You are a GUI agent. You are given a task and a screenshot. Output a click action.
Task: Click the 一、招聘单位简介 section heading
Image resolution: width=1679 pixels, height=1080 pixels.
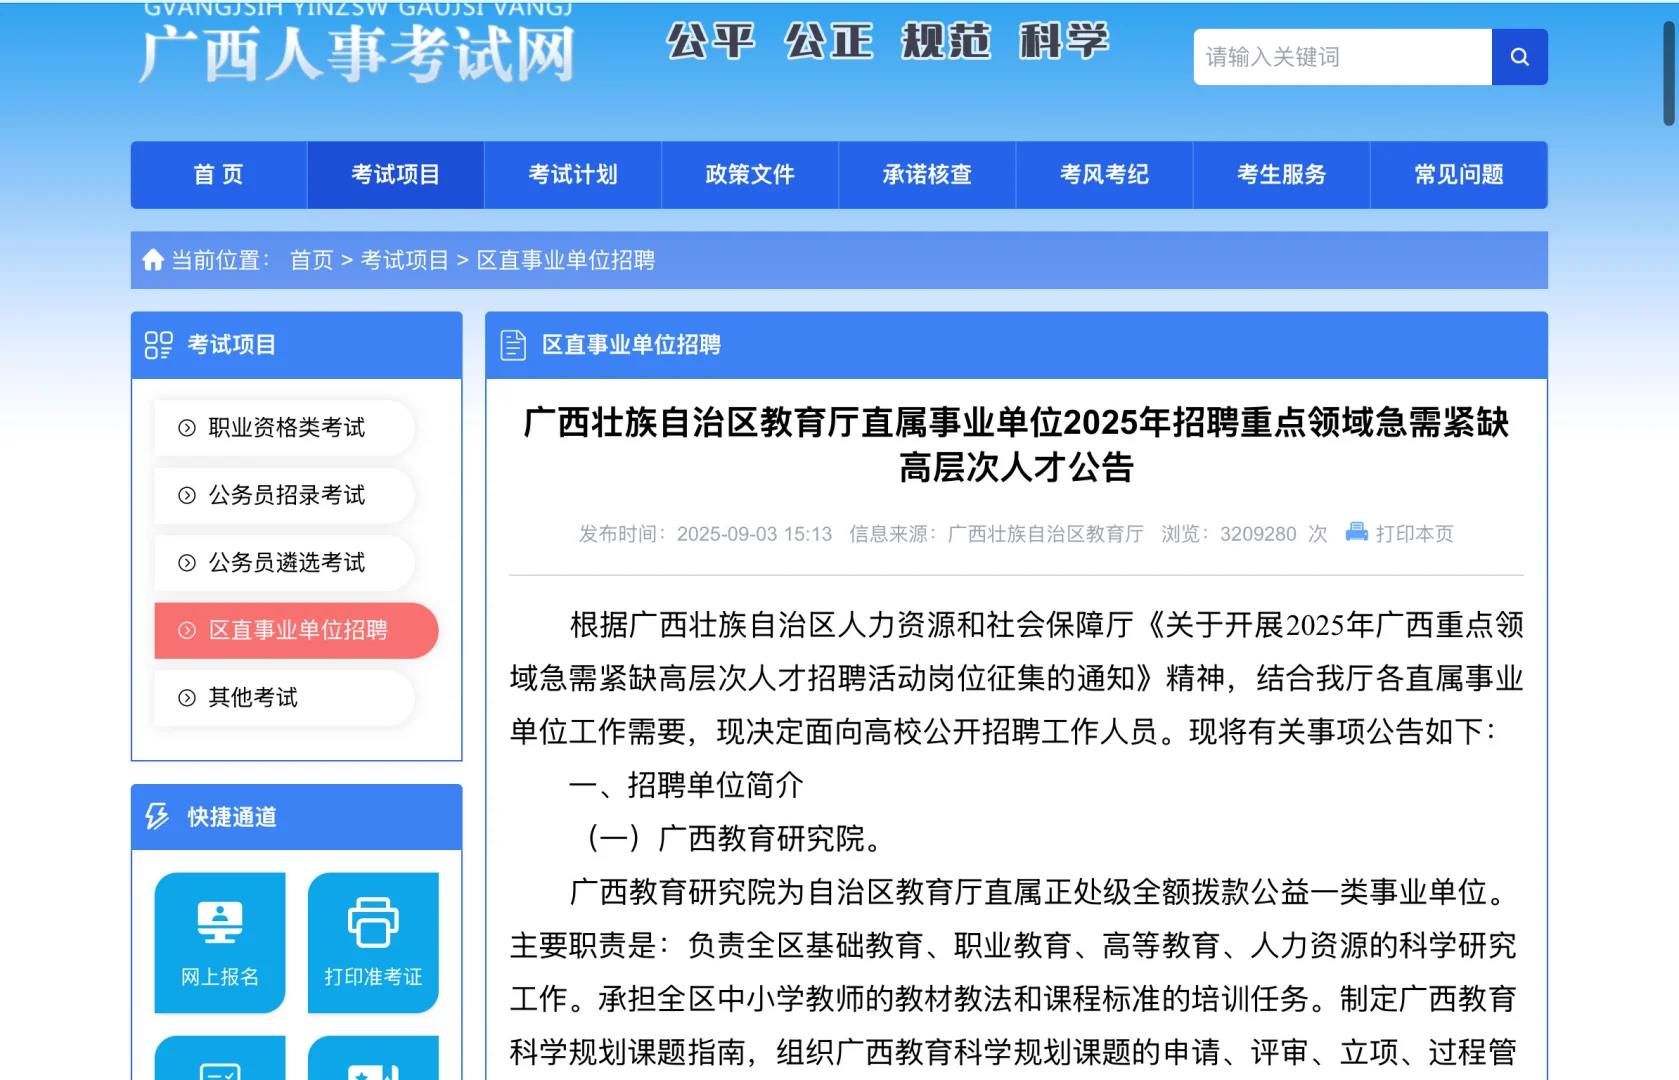pyautogui.click(x=686, y=785)
